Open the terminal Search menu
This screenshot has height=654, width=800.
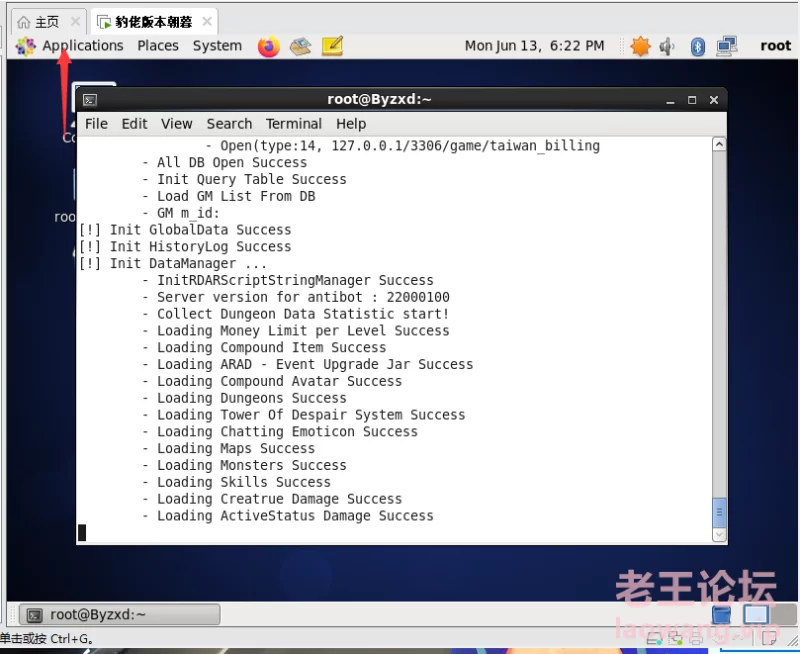point(229,124)
